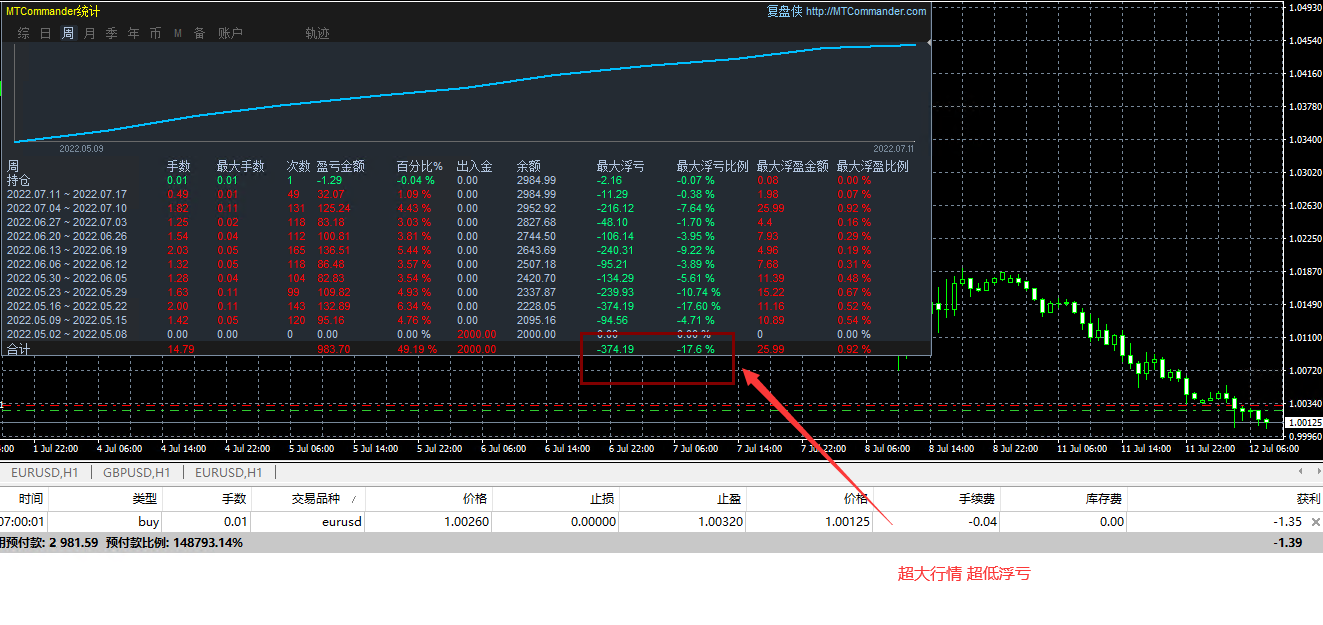Sort orders by 止盈 column header
The width and height of the screenshot is (1323, 625).
click(x=729, y=498)
